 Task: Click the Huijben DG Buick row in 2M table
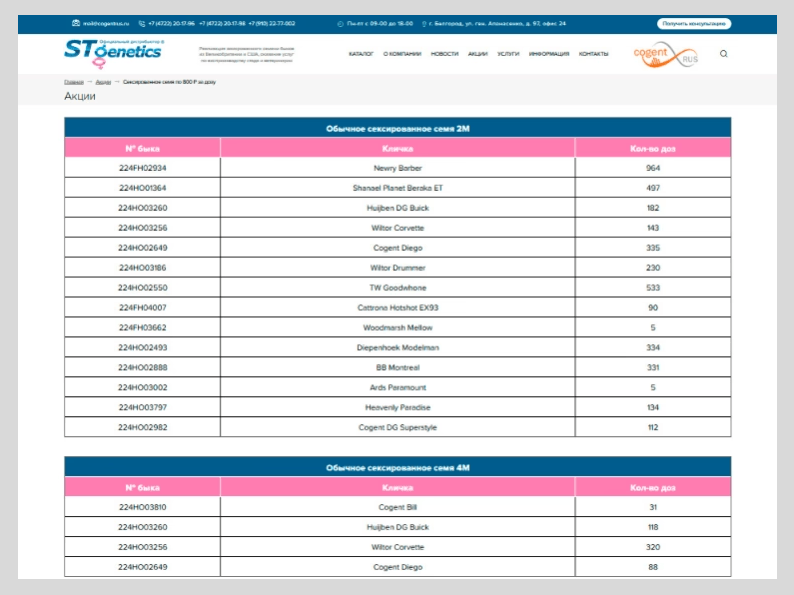(x=398, y=208)
